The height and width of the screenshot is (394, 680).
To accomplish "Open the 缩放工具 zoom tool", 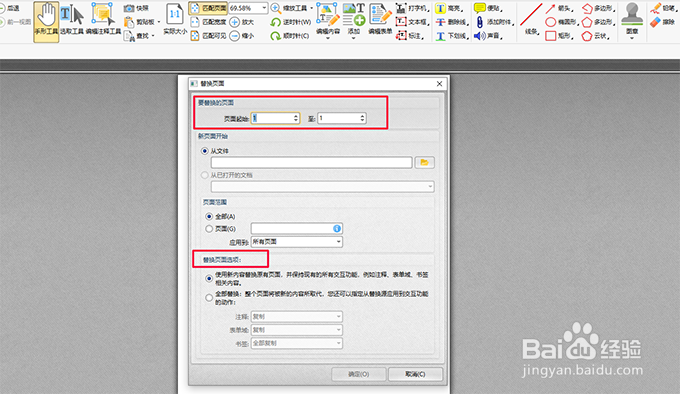I will (x=291, y=8).
